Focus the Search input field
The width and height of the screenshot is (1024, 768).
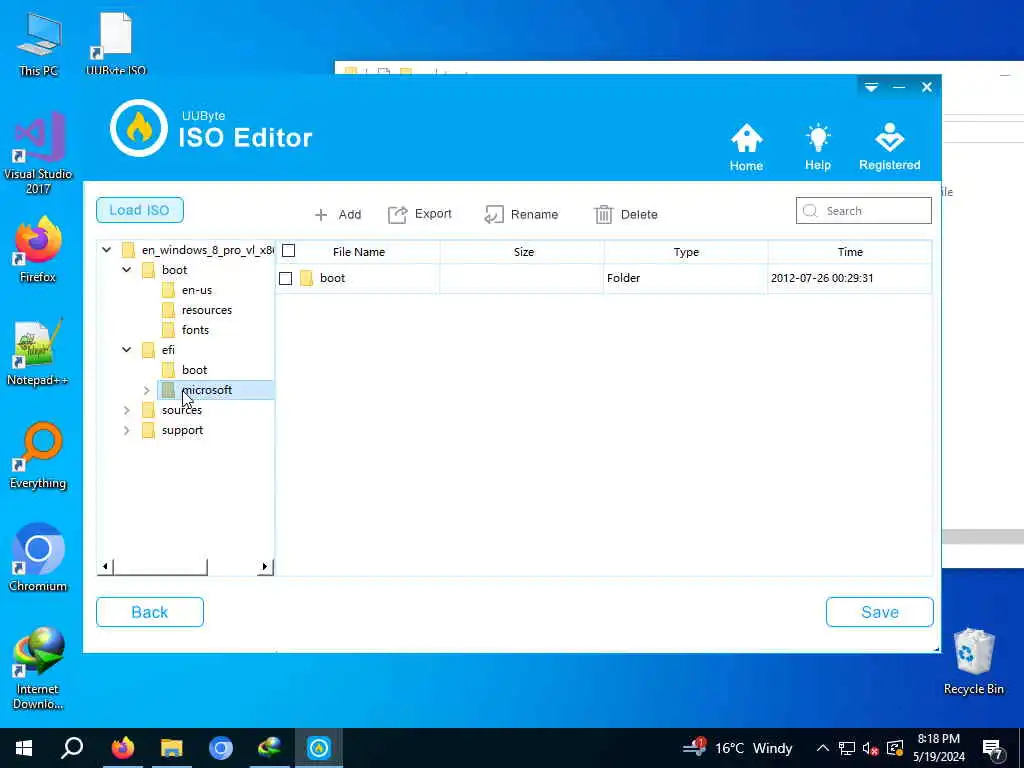click(x=863, y=211)
